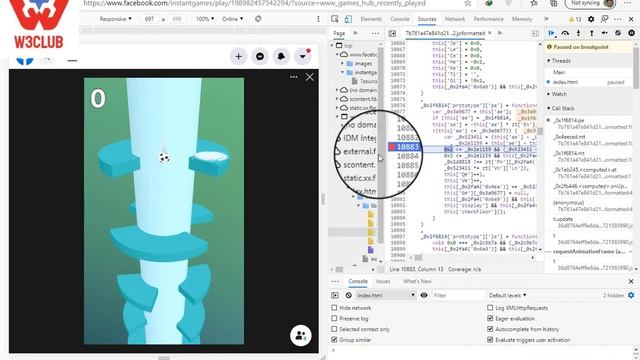This screenshot has width=640, height=360.
Task: Create a live expression eye icon
Action: (424, 295)
